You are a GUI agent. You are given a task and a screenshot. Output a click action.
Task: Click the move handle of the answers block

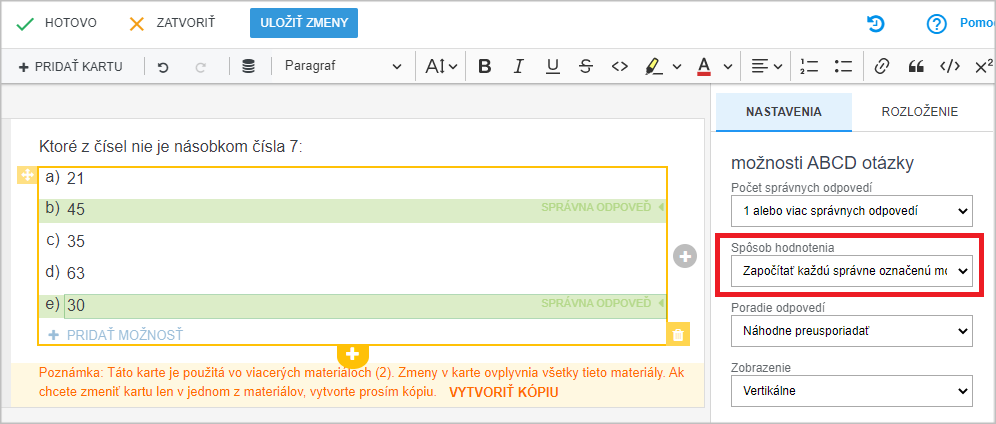[x=27, y=175]
